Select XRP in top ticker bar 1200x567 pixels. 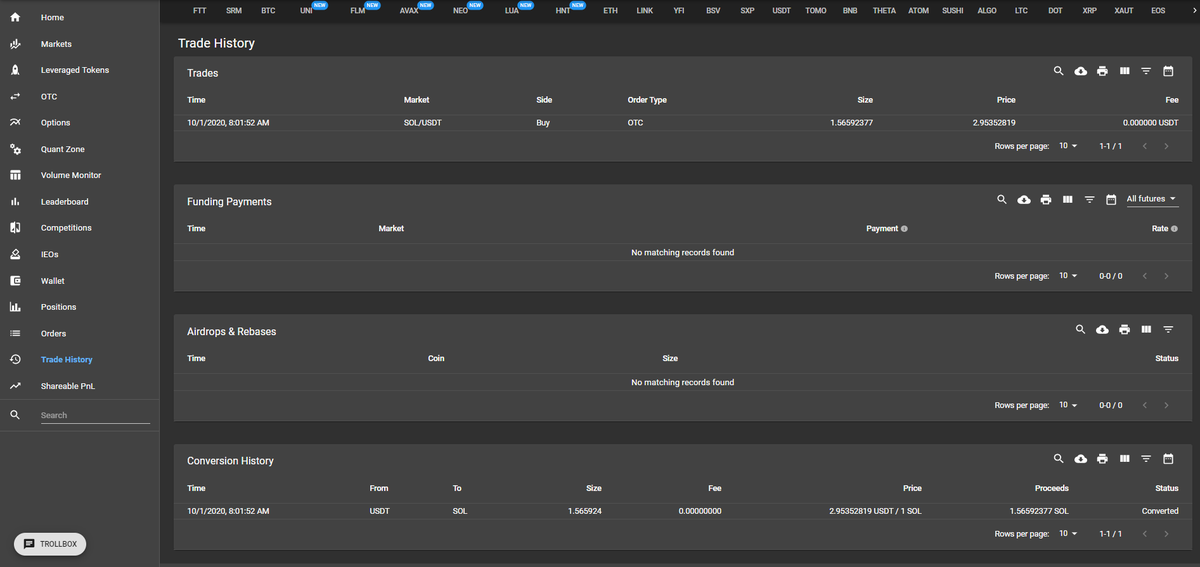point(1090,10)
